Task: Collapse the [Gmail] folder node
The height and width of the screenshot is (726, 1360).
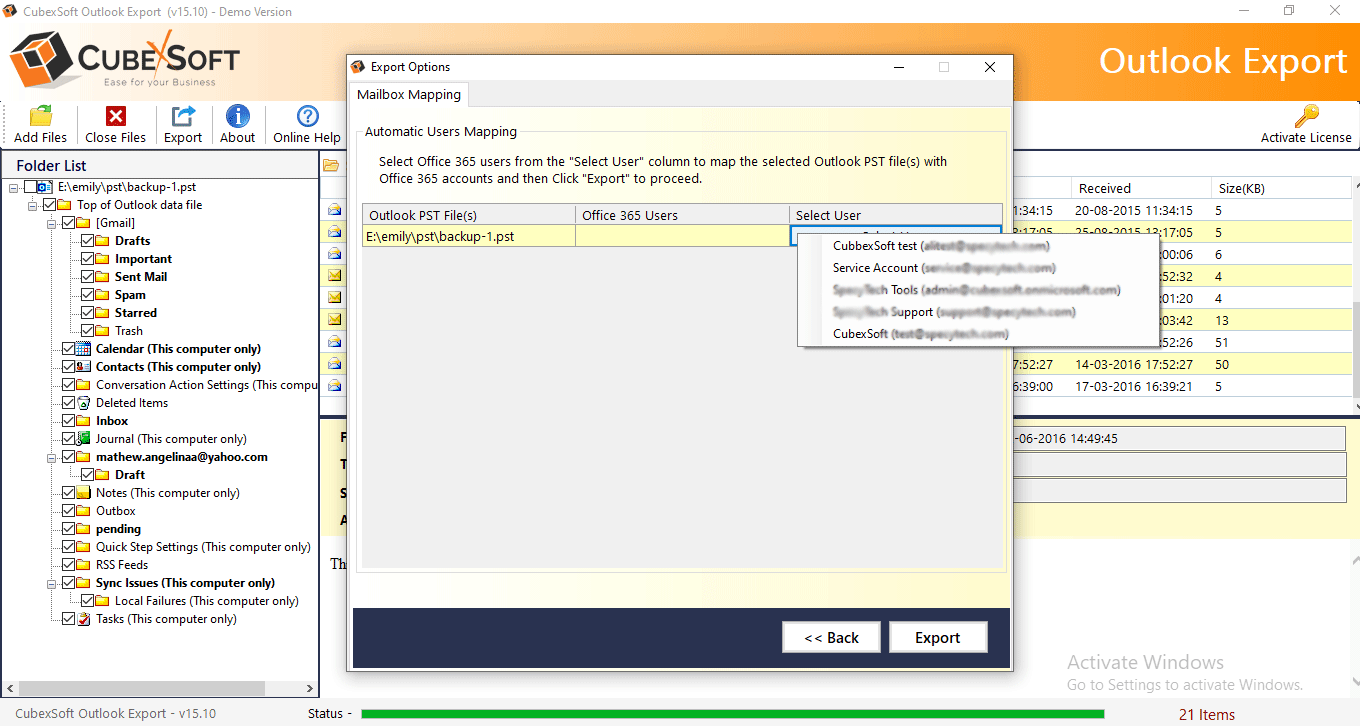Action: pyautogui.click(x=52, y=223)
